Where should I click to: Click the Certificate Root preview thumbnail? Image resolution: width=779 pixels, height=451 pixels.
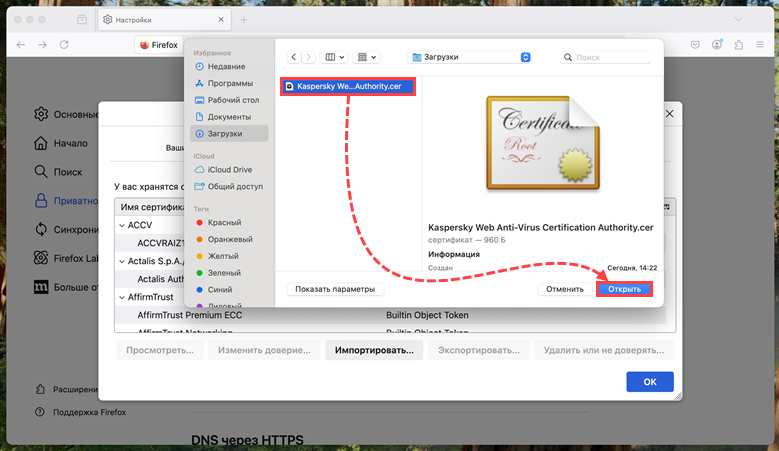(543, 143)
